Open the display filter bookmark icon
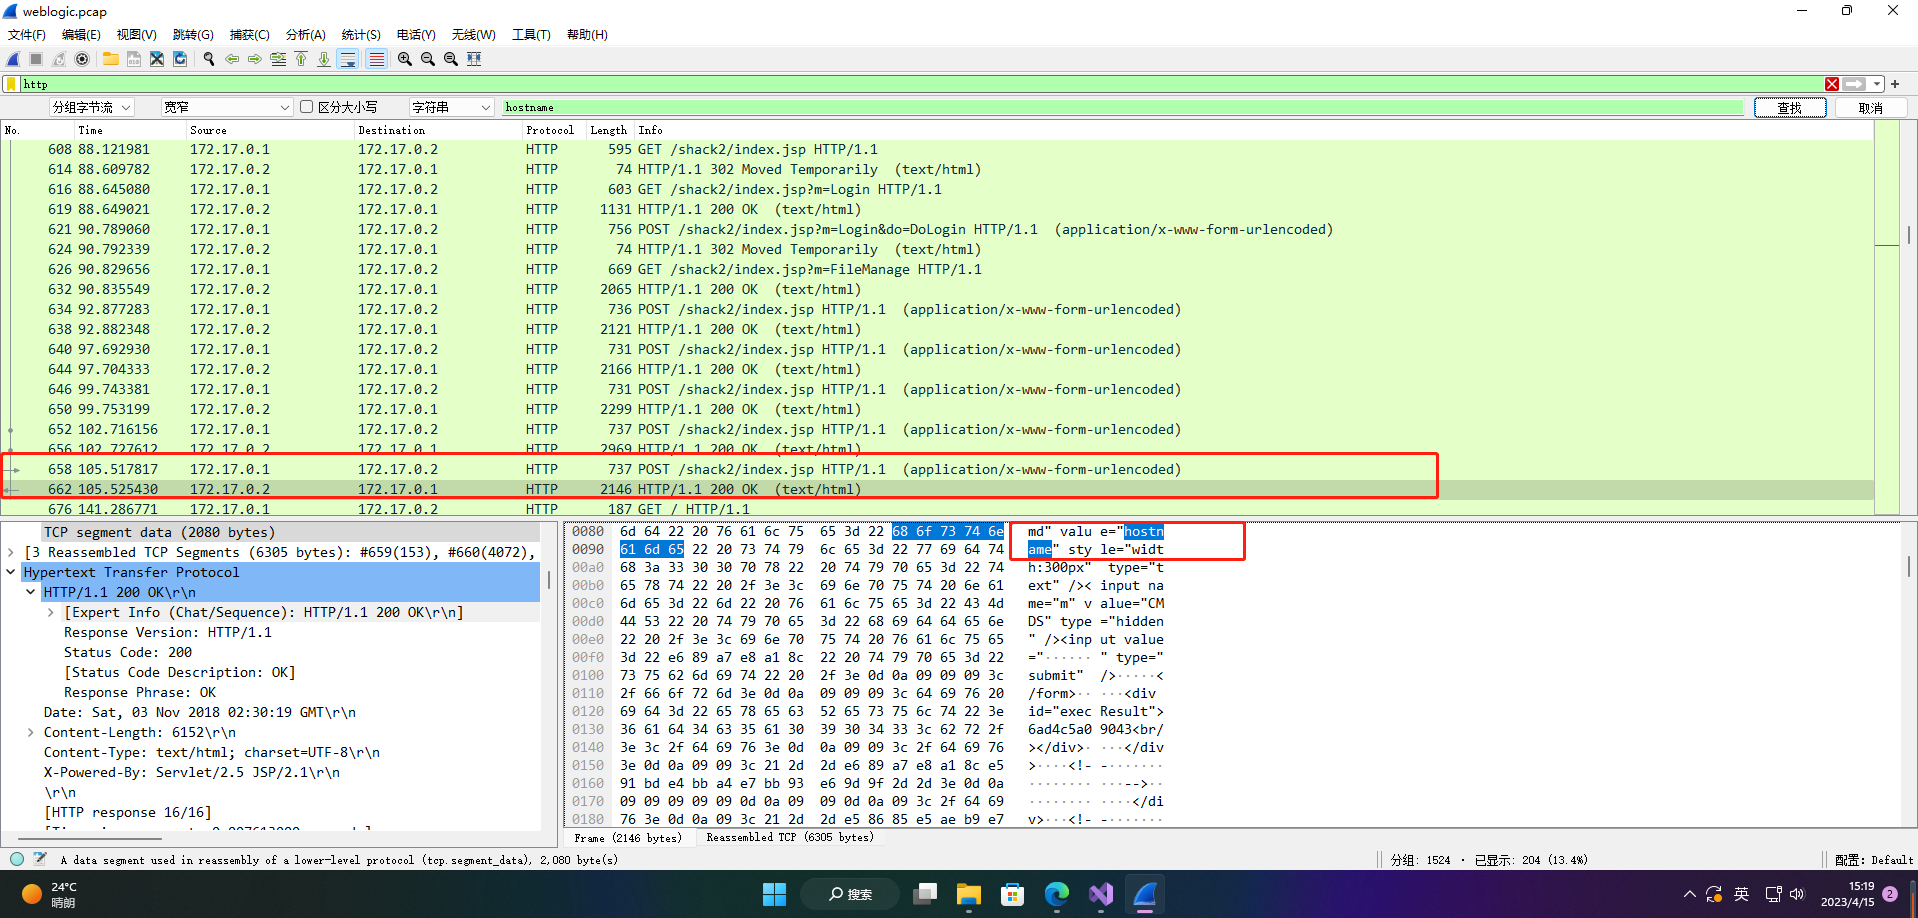Screen dimensions: 1918x918 (x=11, y=84)
